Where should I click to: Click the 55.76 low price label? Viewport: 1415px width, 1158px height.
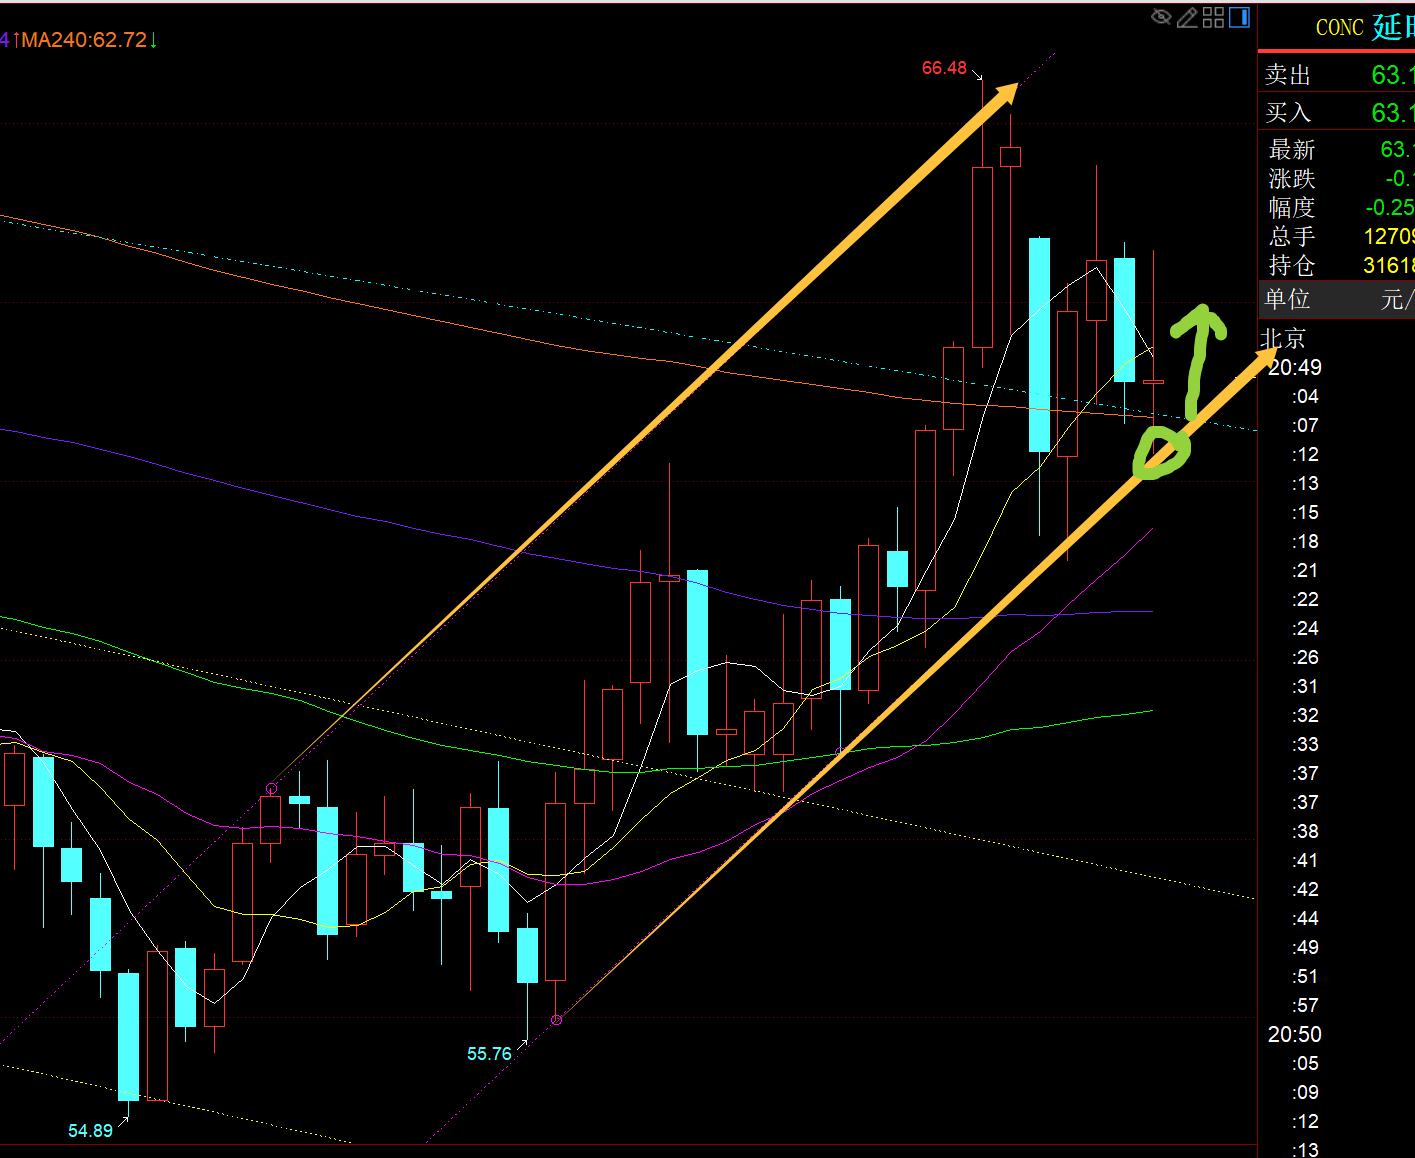pyautogui.click(x=489, y=1054)
